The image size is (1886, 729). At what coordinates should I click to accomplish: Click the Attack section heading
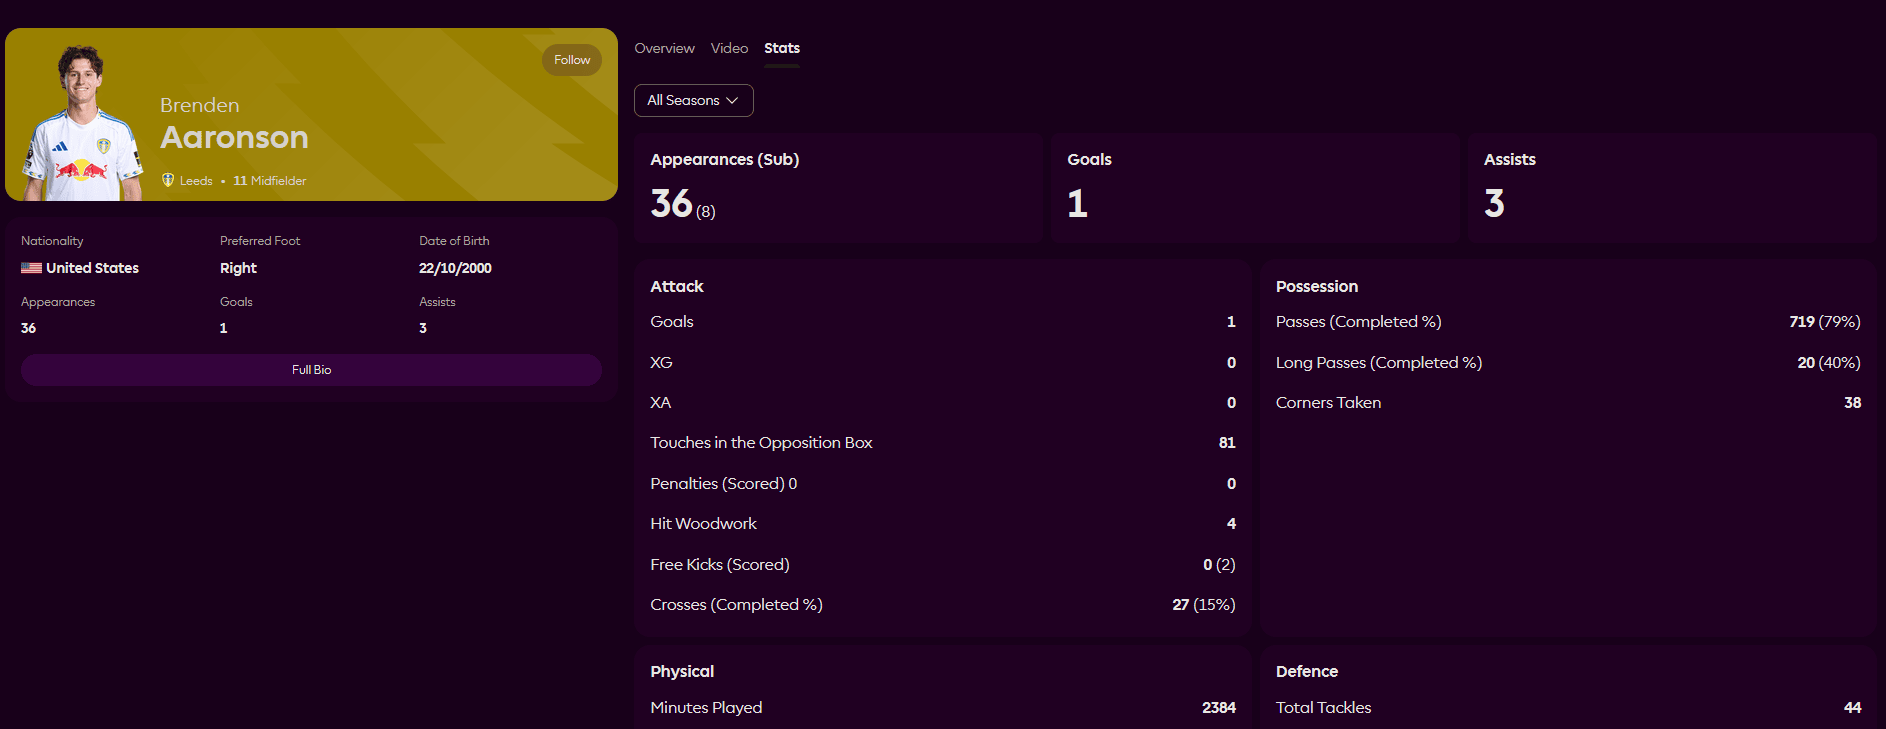[677, 287]
